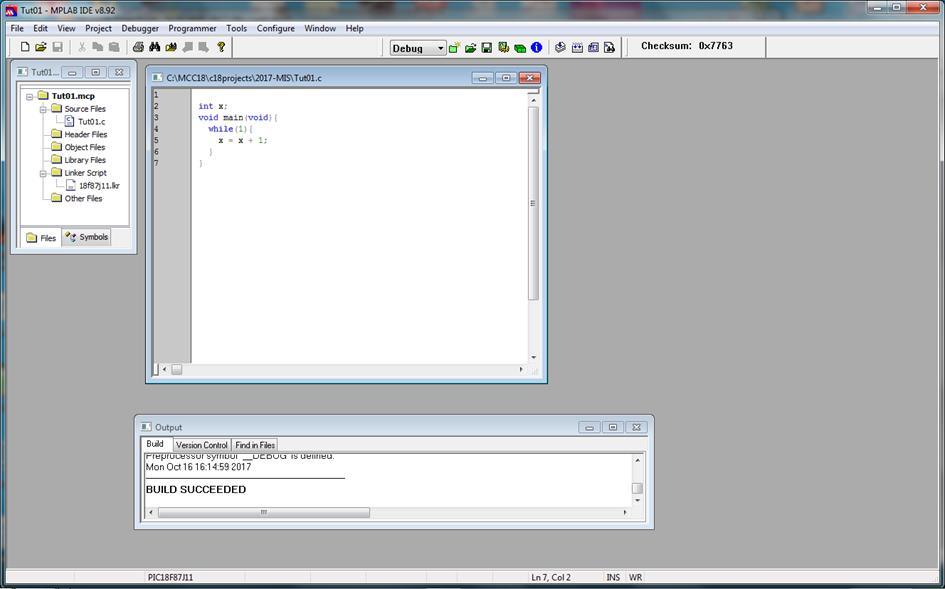Switch to the Version Control tab
The height and width of the screenshot is (589, 945).
click(x=202, y=445)
